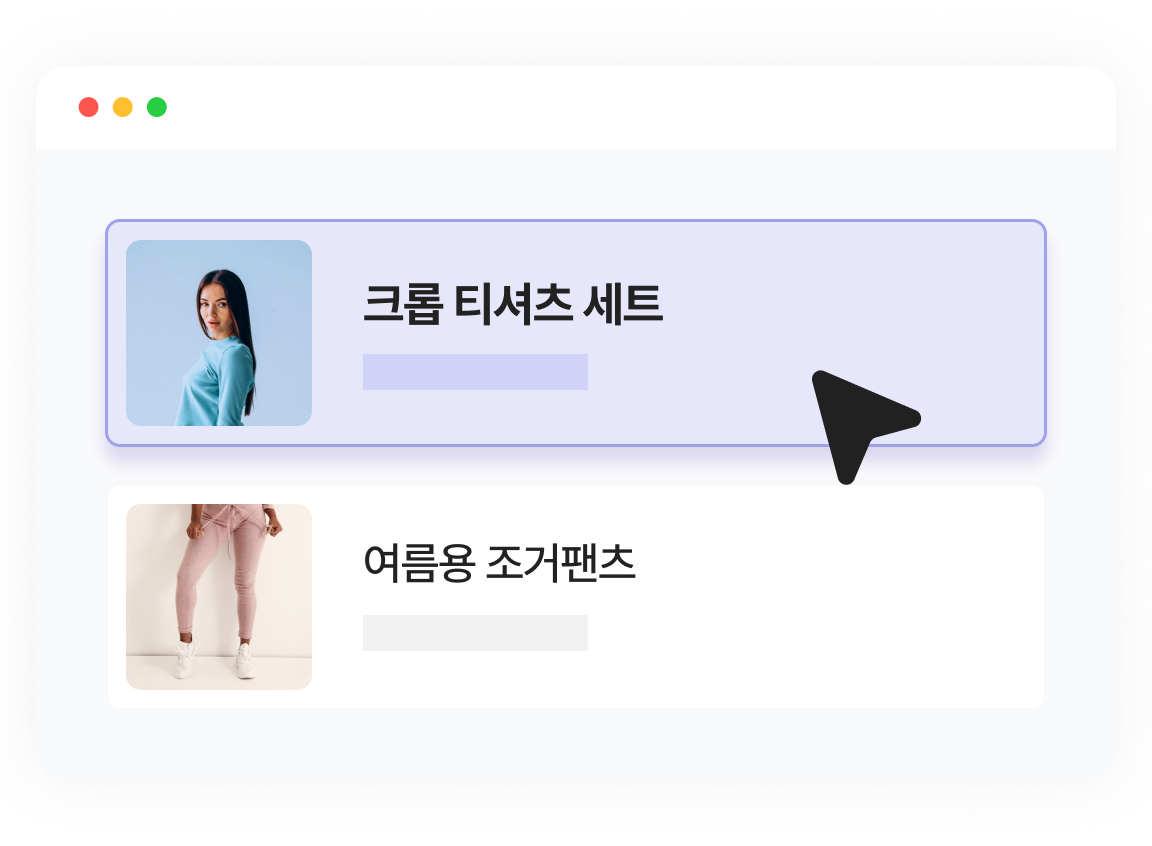Viewport: 1152px width, 846px height.
Task: Select the white 여름용 조거팬츠 product card
Action: coord(576,596)
